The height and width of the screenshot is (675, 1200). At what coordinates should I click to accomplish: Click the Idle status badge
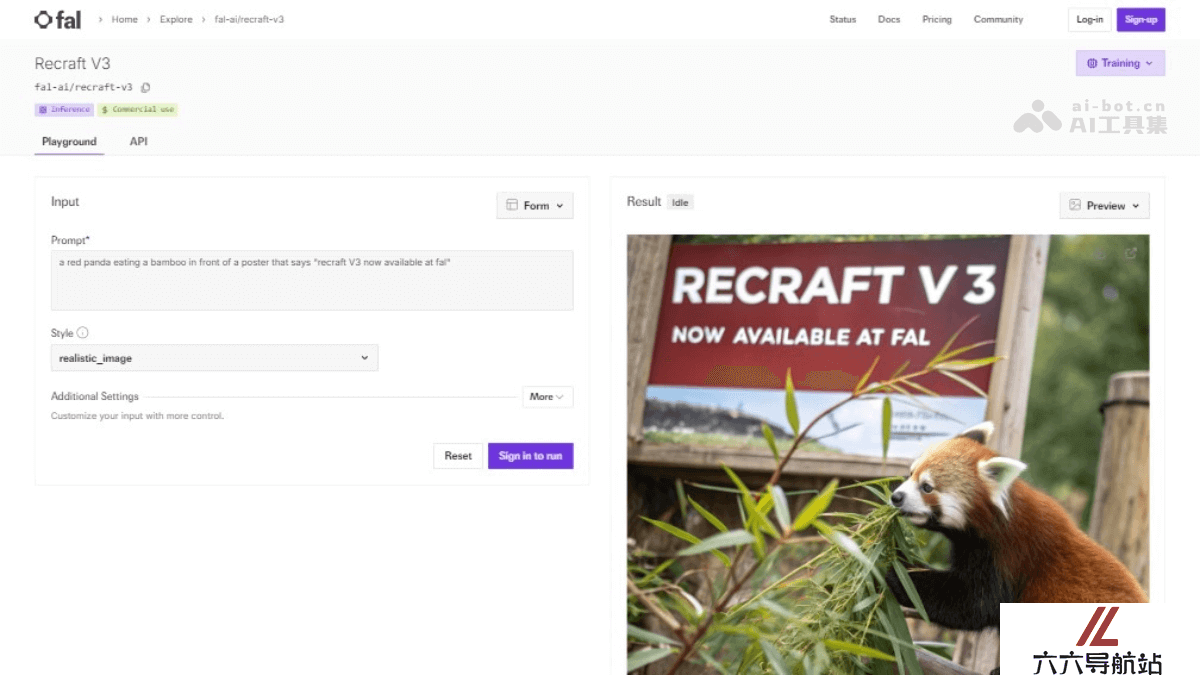680,202
